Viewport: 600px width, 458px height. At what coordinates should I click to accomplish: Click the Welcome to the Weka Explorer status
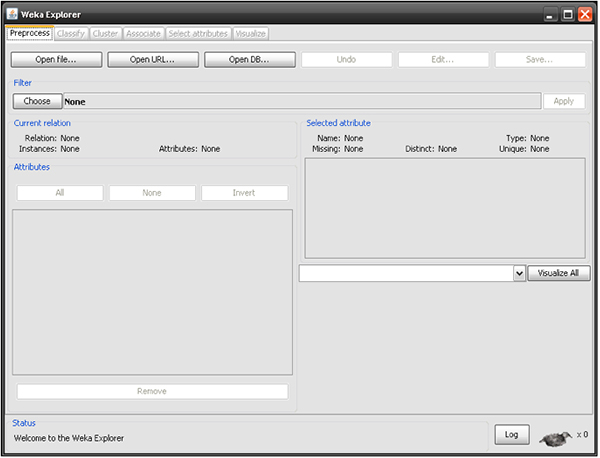(69, 438)
